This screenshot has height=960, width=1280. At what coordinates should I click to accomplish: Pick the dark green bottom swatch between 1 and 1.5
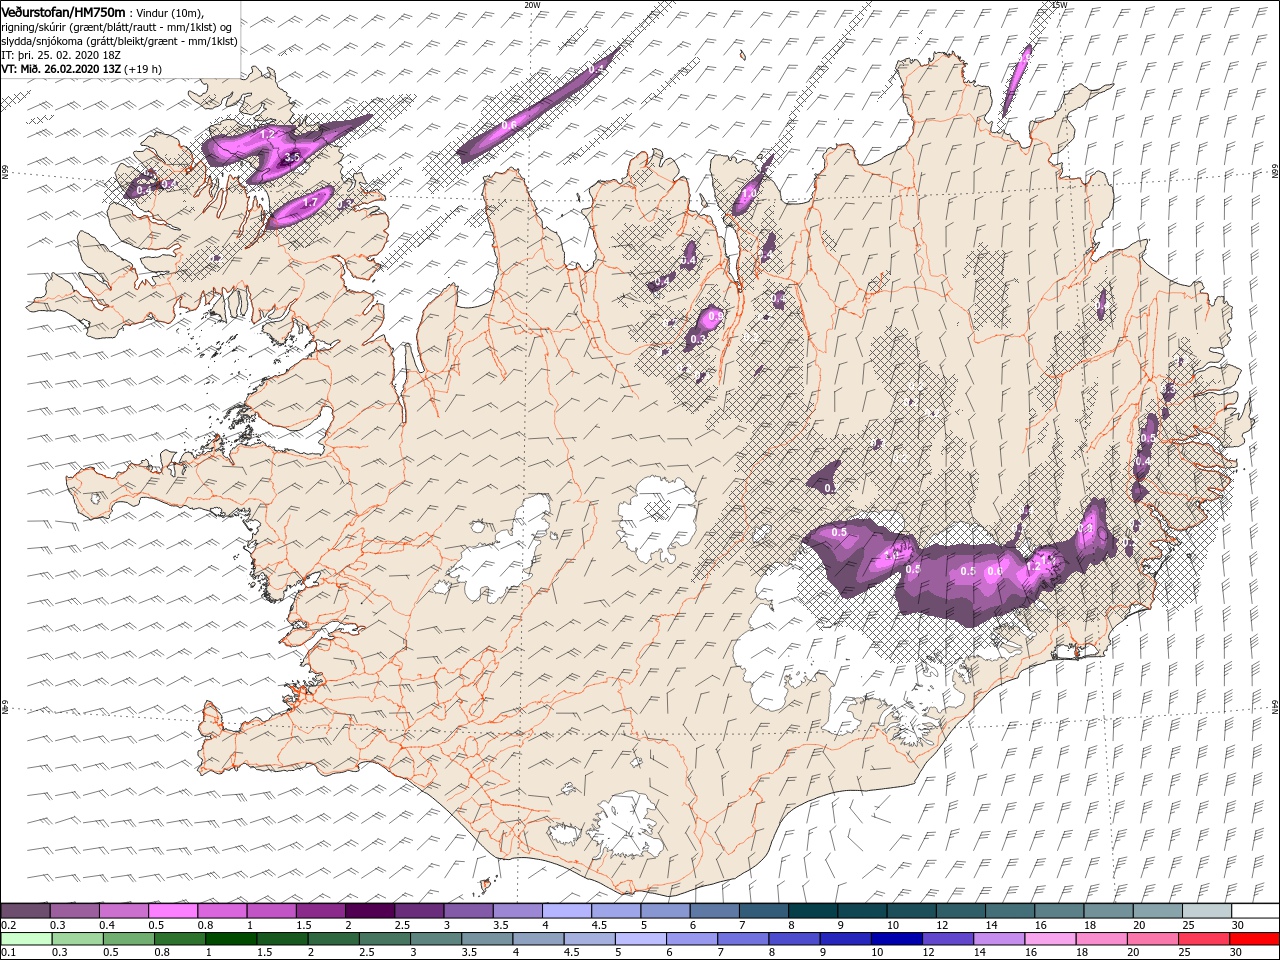point(230,939)
